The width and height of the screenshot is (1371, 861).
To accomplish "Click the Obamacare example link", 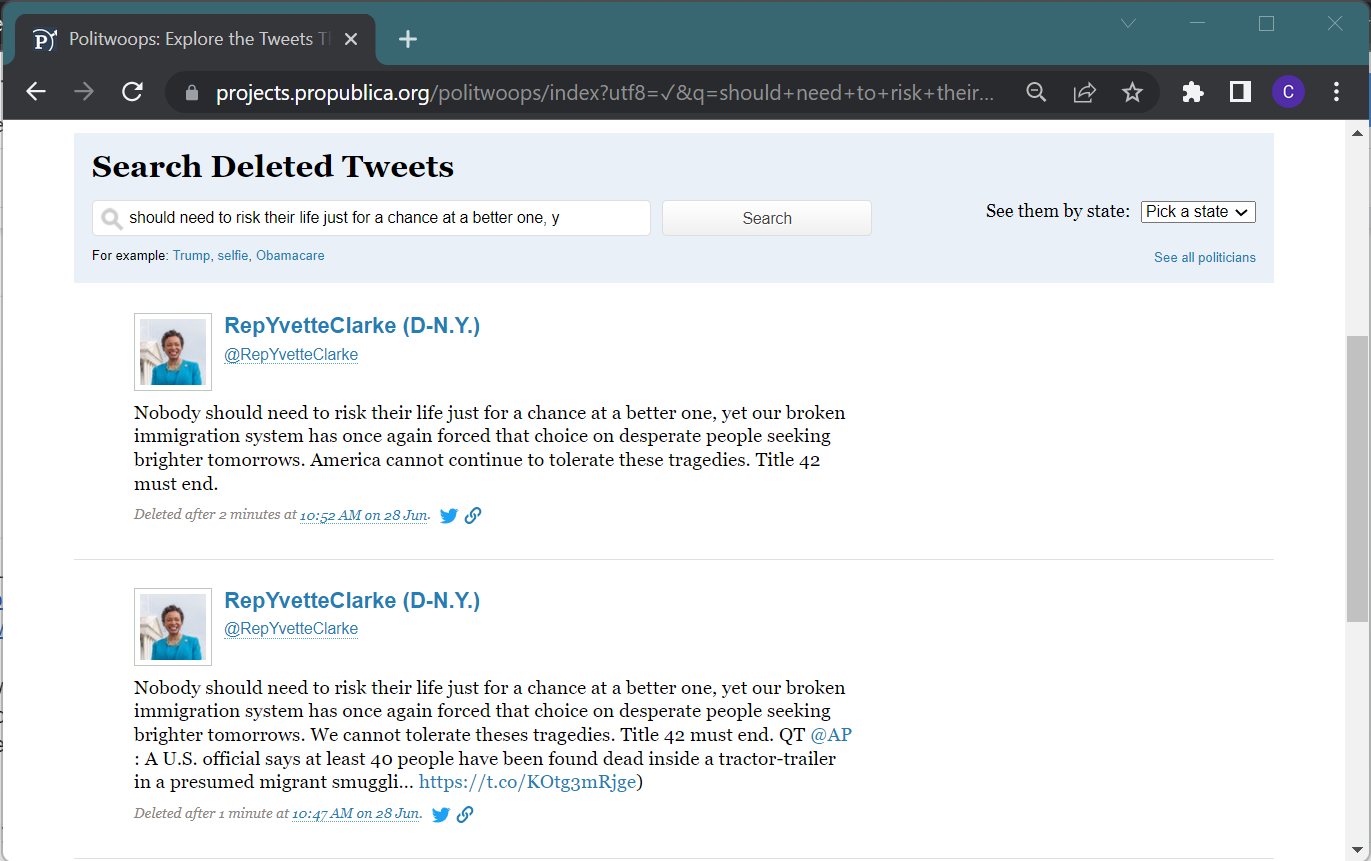I will [290, 256].
